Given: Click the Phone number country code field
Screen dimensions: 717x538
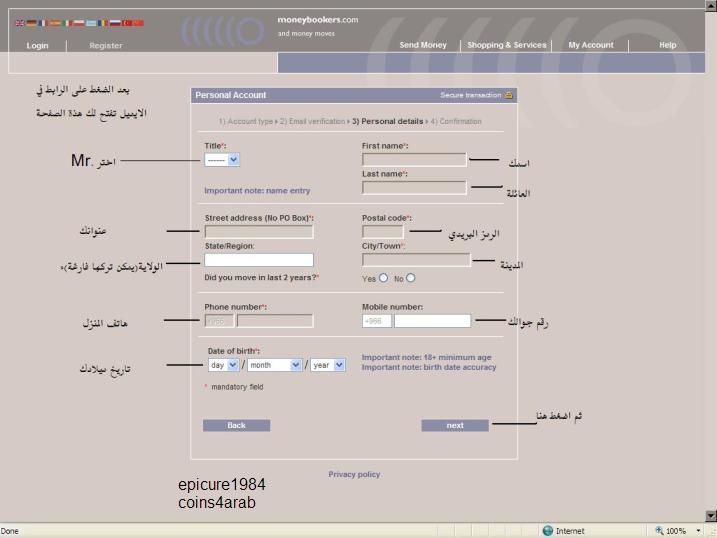Looking at the screenshot, I should coord(219,321).
